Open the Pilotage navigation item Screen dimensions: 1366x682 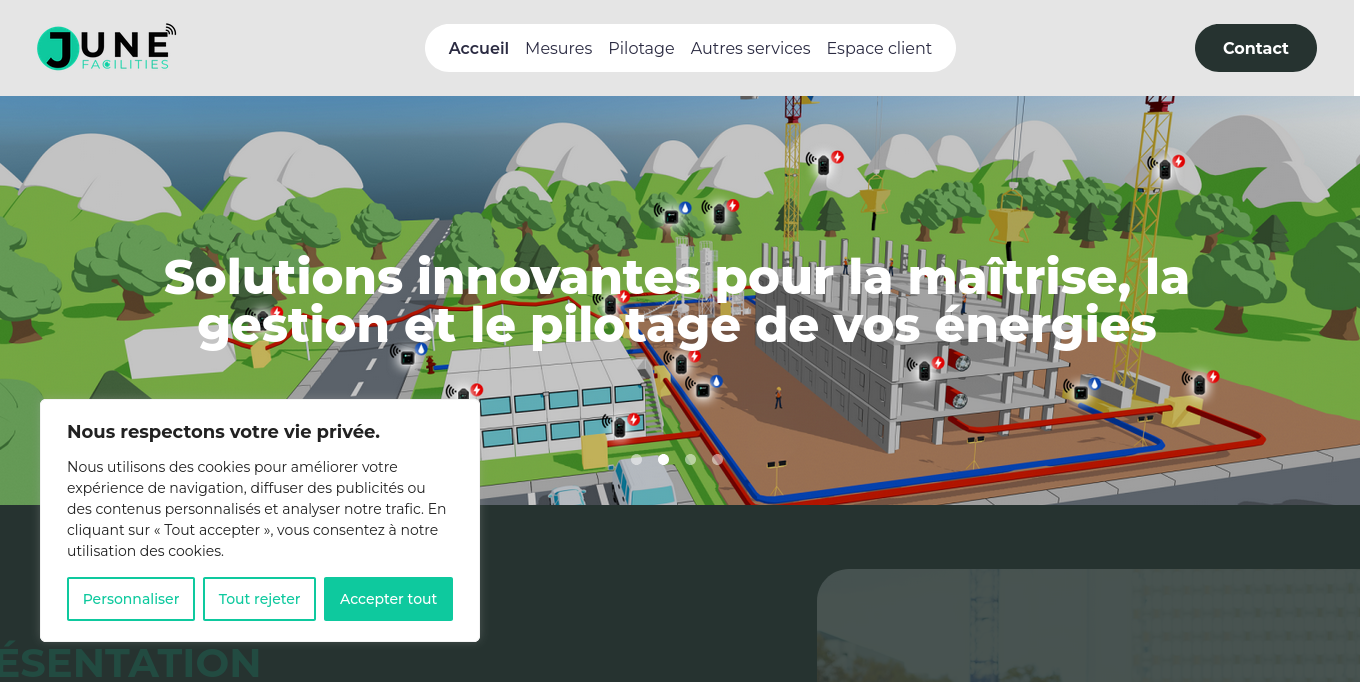click(x=641, y=48)
